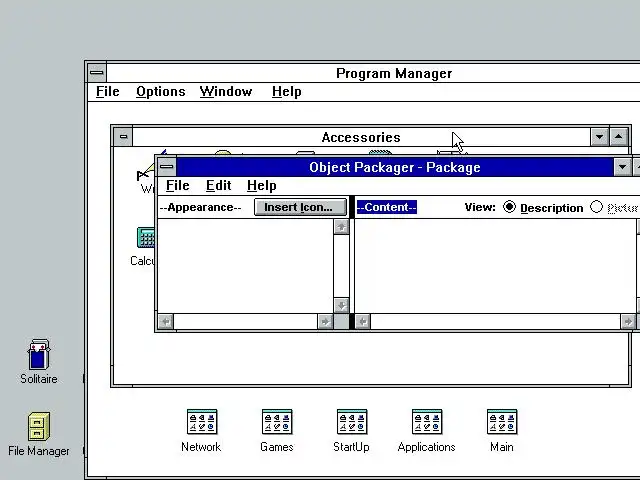Screen dimensions: 640x480
Task: Open Object Packager File menu
Action: 178,186
